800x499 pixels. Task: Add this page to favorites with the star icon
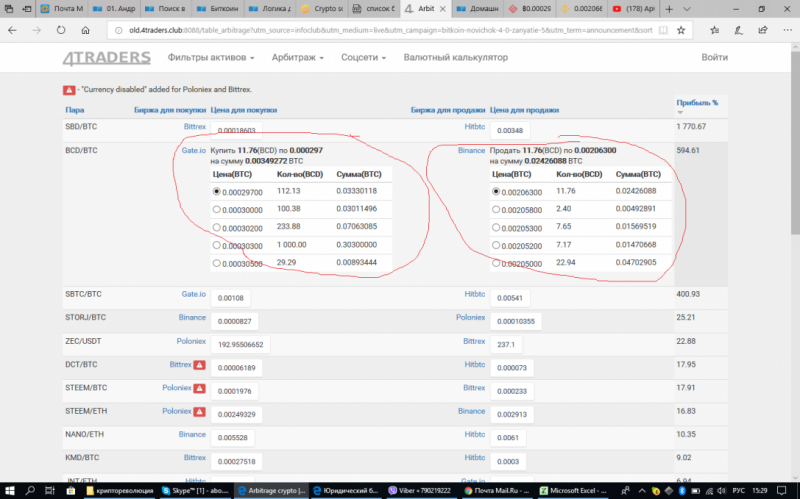point(681,30)
